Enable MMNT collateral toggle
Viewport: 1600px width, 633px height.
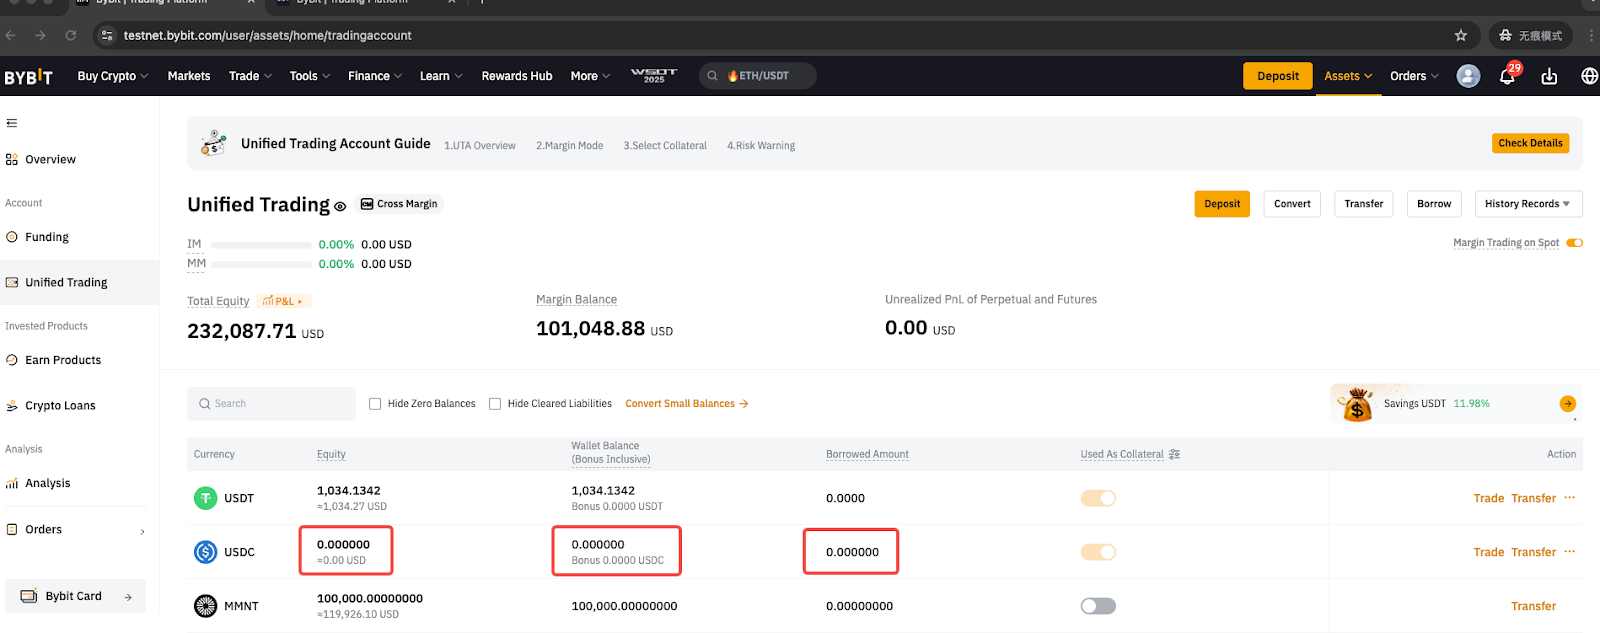(x=1098, y=606)
